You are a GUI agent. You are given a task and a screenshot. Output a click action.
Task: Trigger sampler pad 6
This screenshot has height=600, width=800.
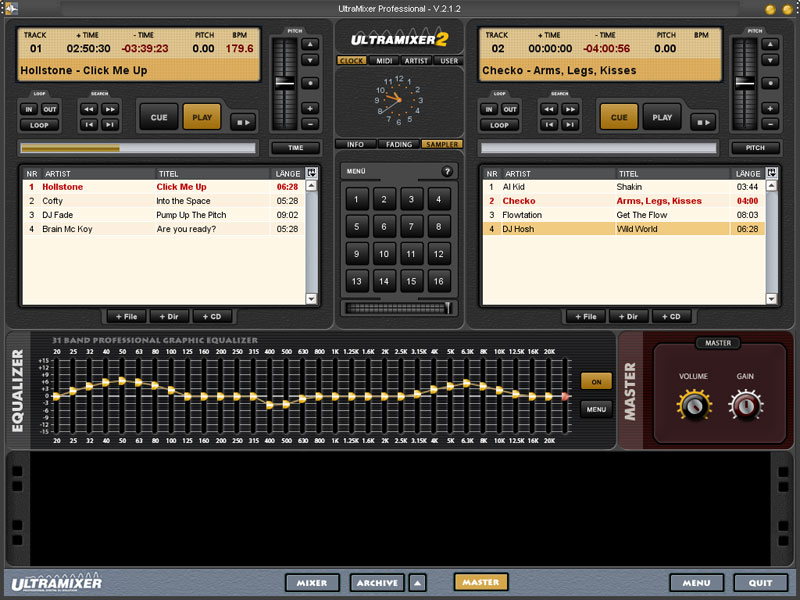tap(384, 227)
